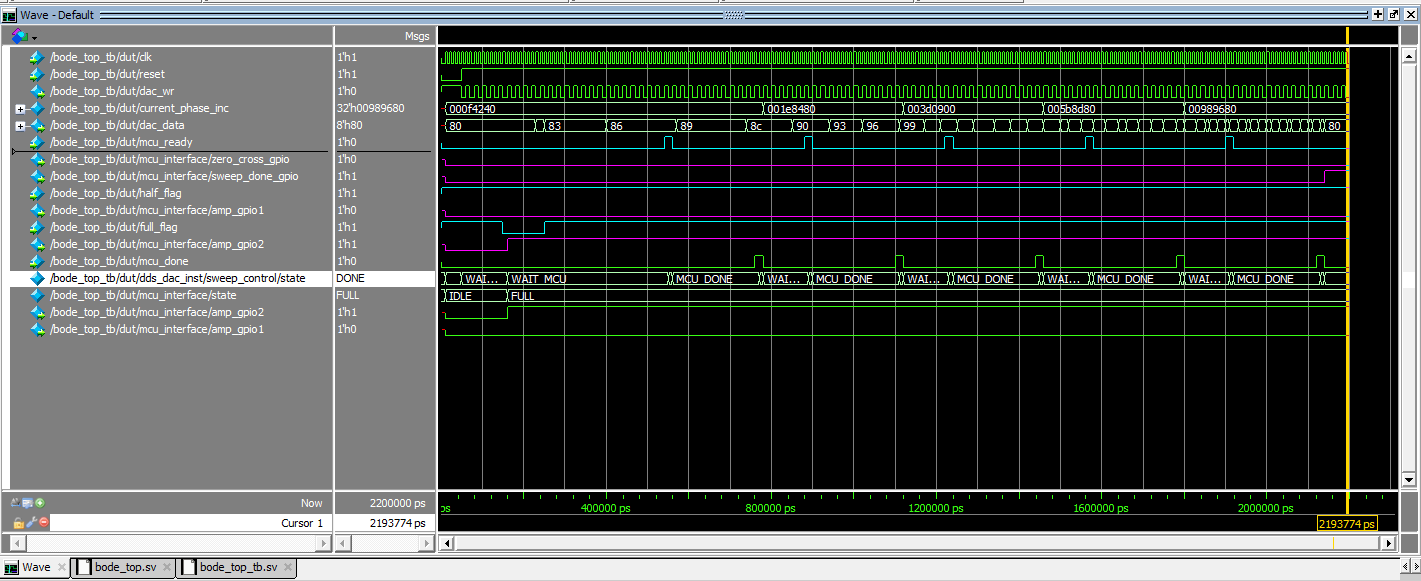
Task: Switch to the bode_top_tb.sv tab
Action: pyautogui.click(x=238, y=567)
